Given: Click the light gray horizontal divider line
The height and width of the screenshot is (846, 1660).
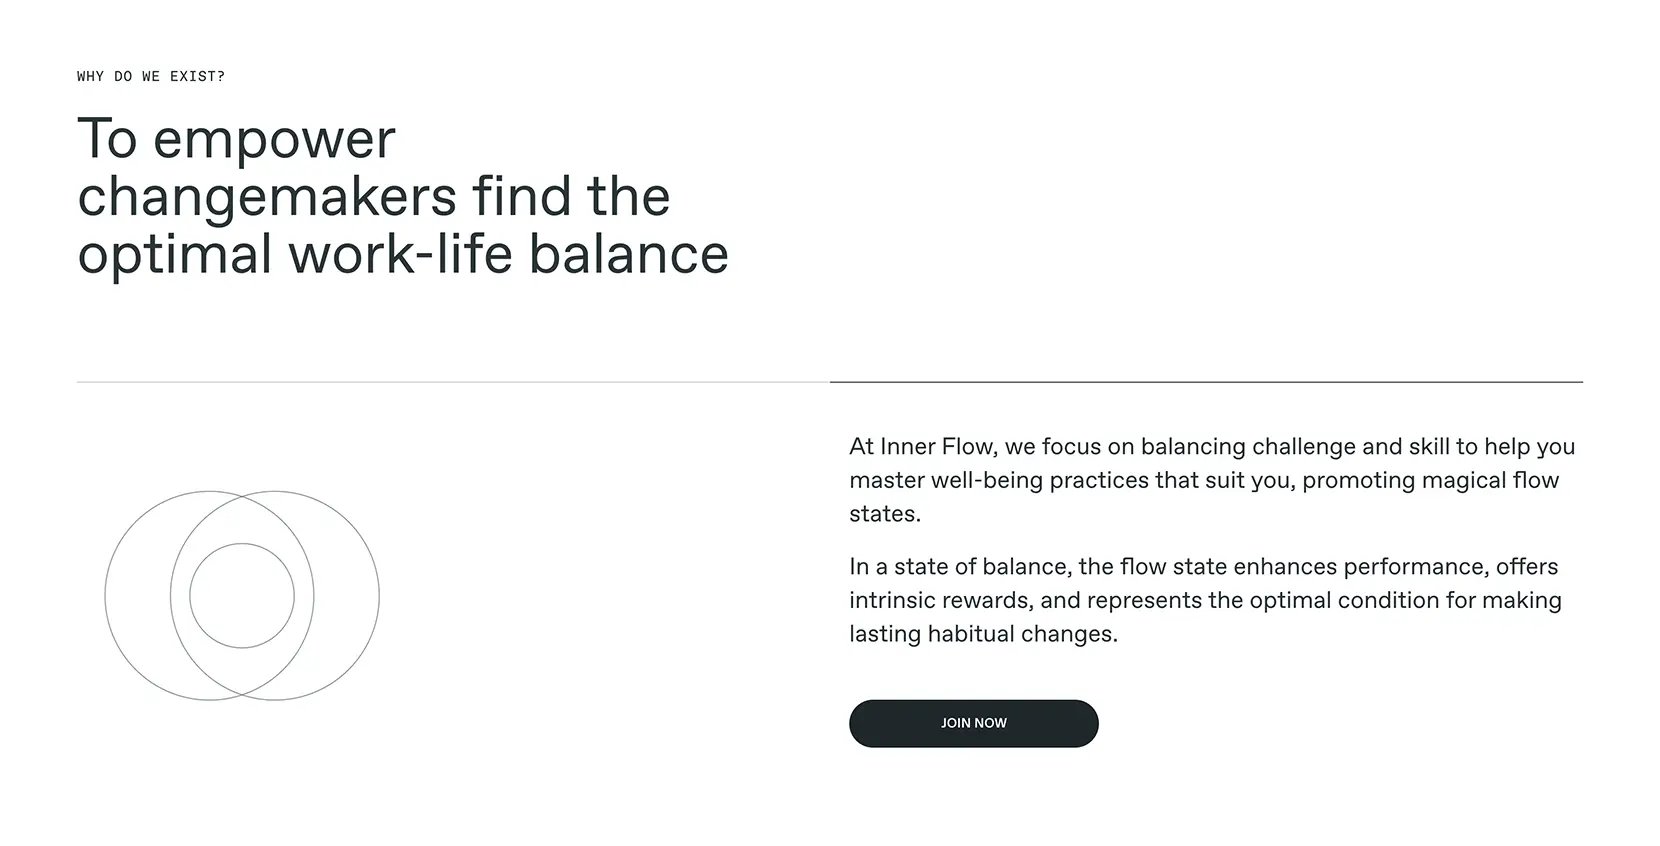Looking at the screenshot, I should [453, 382].
